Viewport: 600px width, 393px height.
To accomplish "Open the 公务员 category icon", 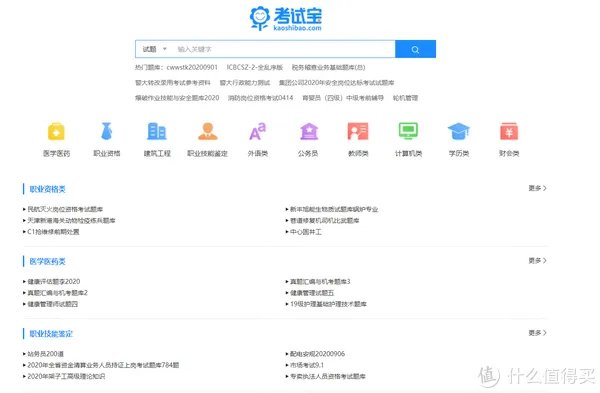I will pyautogui.click(x=308, y=131).
